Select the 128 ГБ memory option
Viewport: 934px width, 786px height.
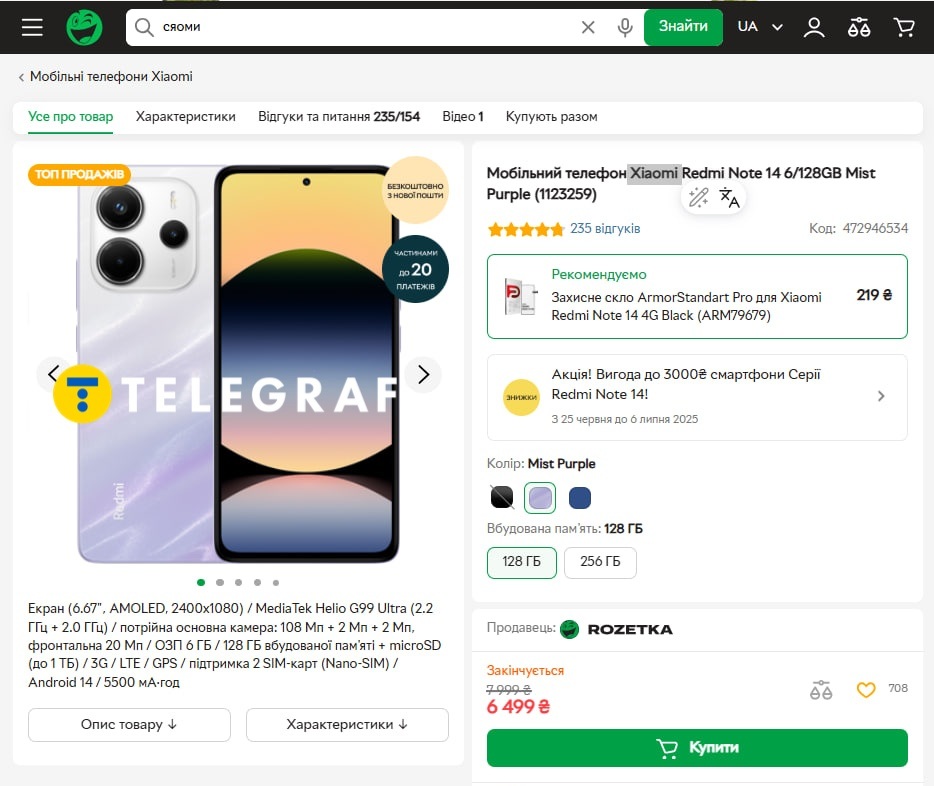tap(521, 561)
